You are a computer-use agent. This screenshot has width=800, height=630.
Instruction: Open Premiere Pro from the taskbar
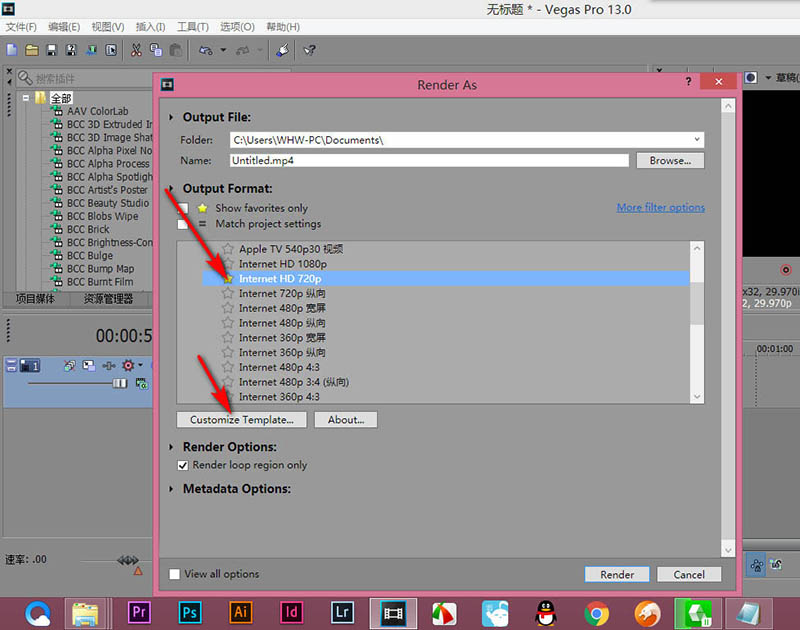click(x=139, y=612)
